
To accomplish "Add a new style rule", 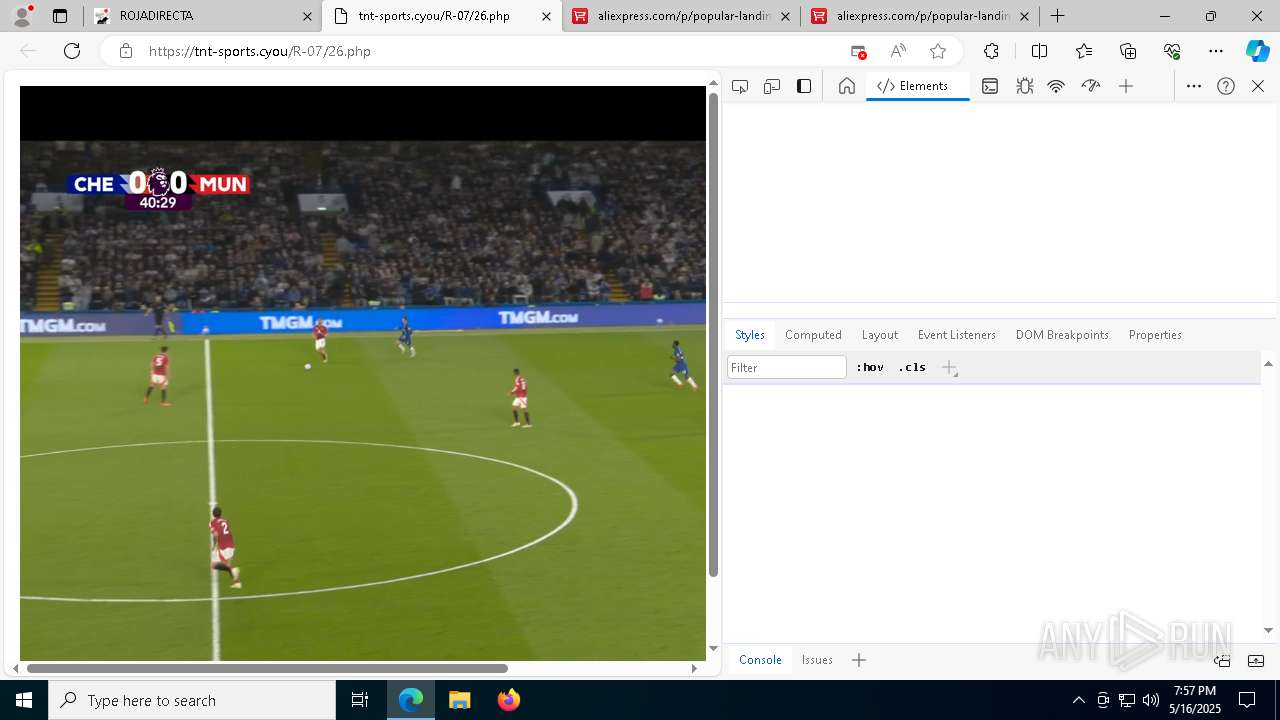I will [950, 368].
